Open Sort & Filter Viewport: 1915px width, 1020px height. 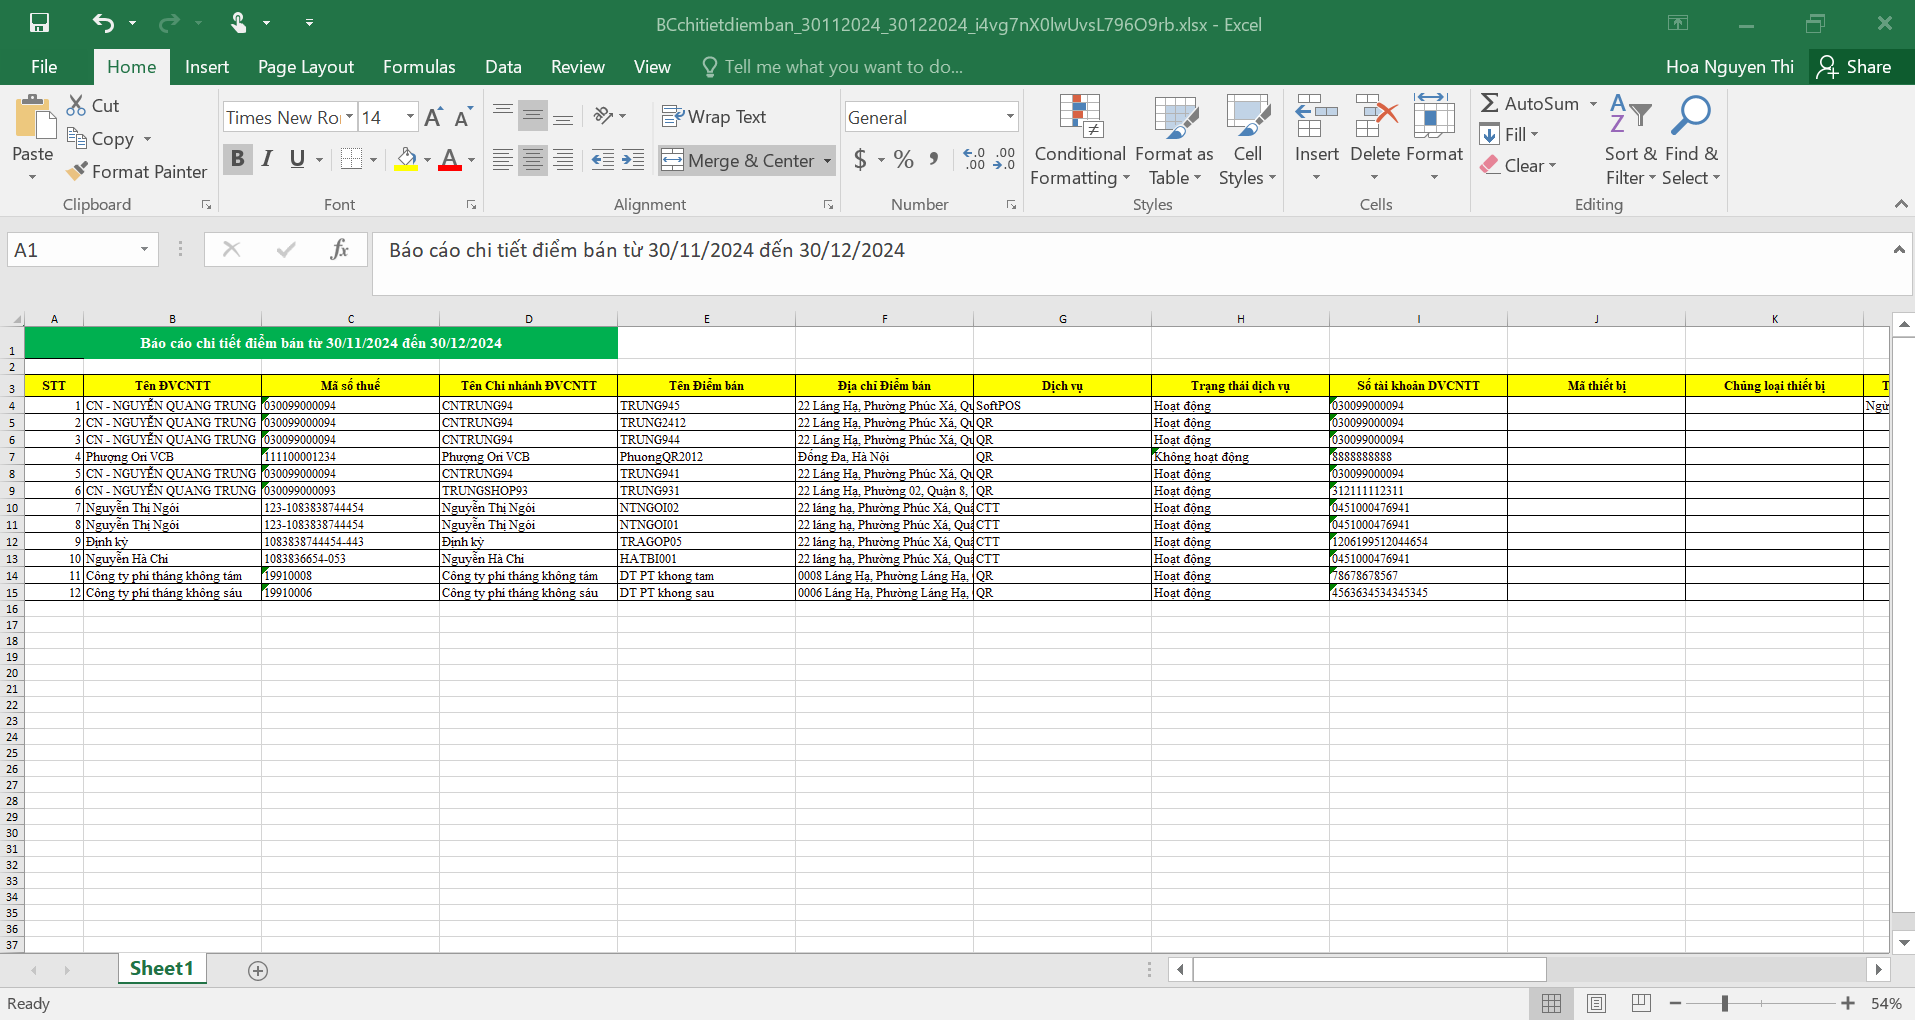[1631, 141]
